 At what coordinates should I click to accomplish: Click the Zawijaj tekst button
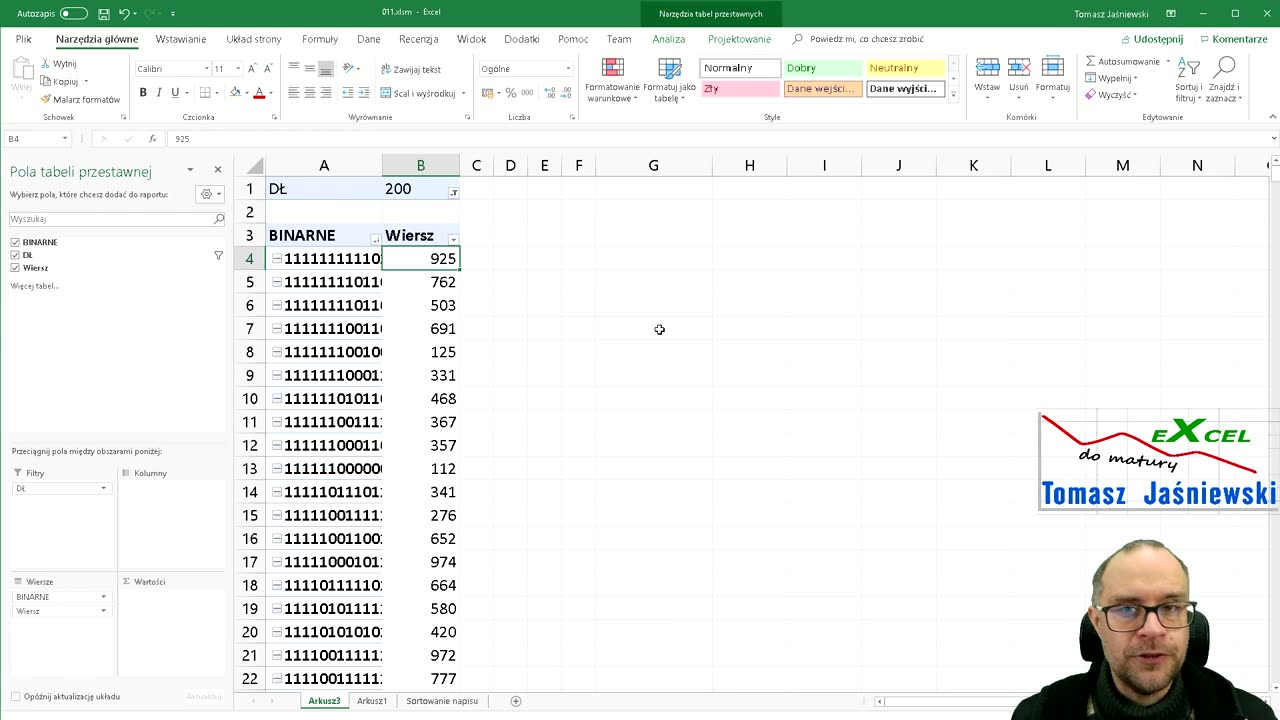point(410,70)
